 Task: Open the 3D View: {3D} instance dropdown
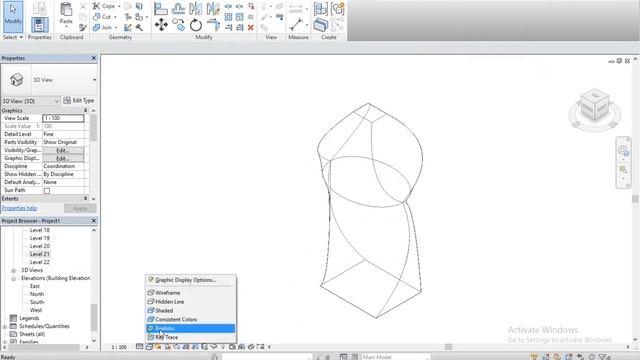[57, 101]
